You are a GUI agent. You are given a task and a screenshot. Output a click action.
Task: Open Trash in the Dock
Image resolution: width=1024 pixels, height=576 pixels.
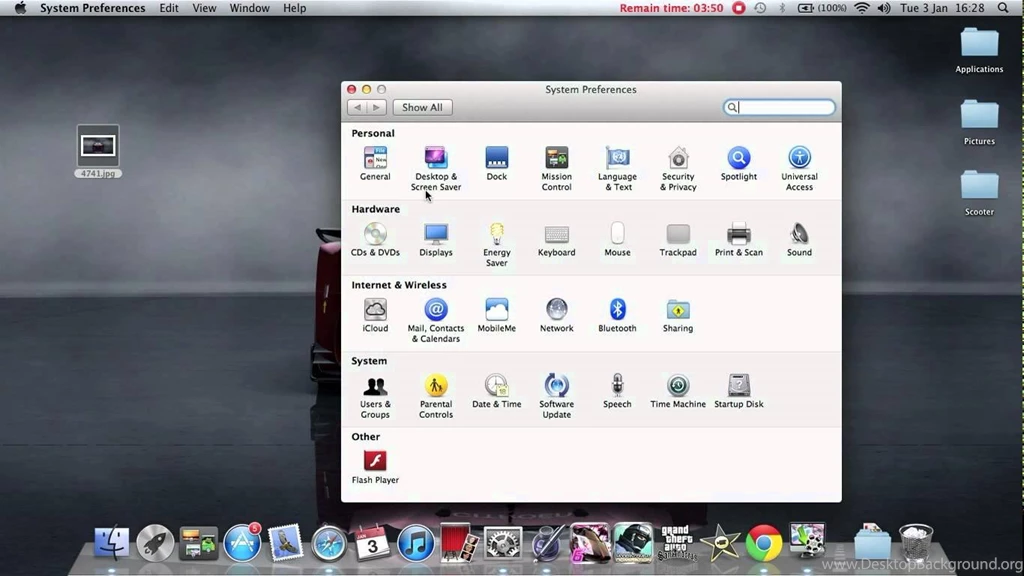coord(916,543)
